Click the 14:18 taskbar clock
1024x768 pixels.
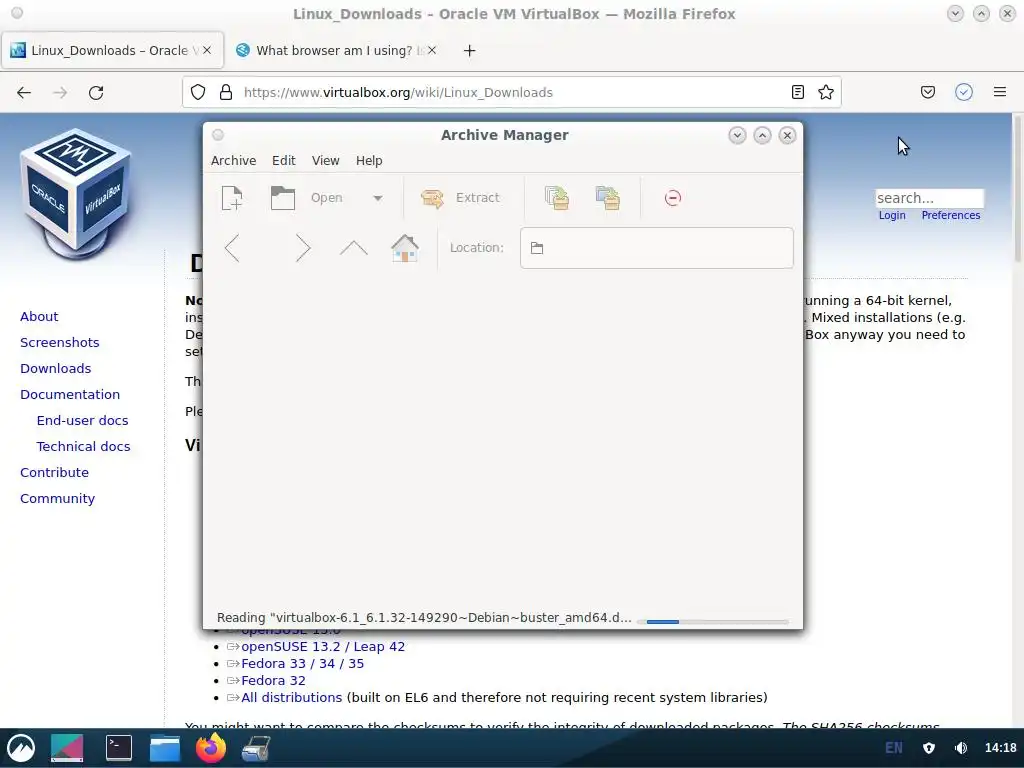[x=1000, y=748]
